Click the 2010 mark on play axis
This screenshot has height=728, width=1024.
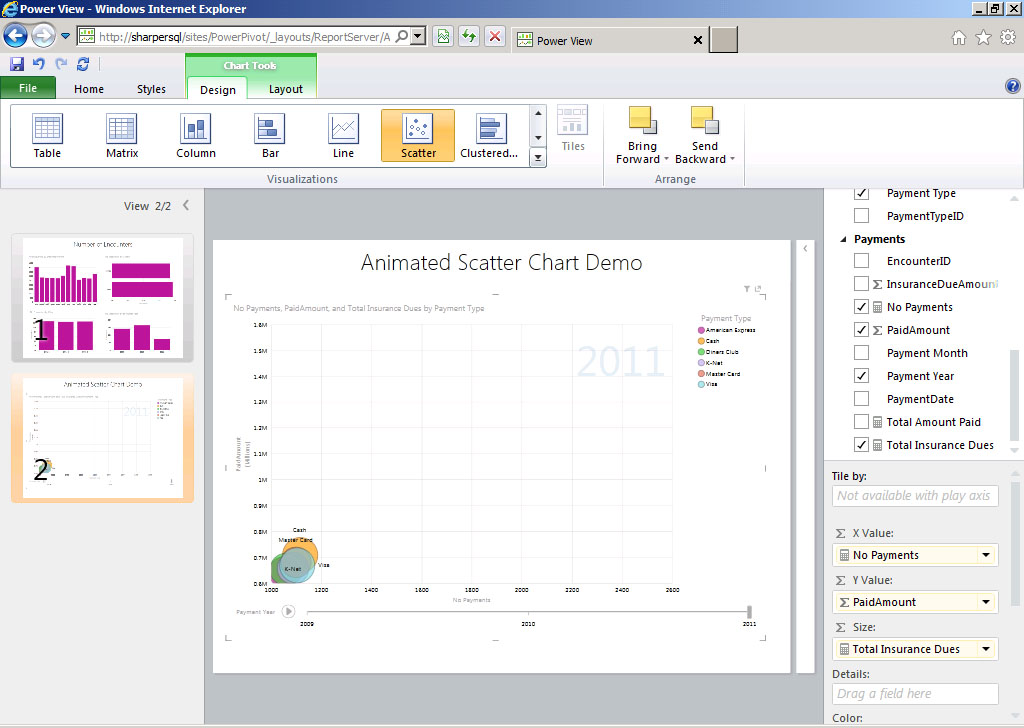[528, 612]
